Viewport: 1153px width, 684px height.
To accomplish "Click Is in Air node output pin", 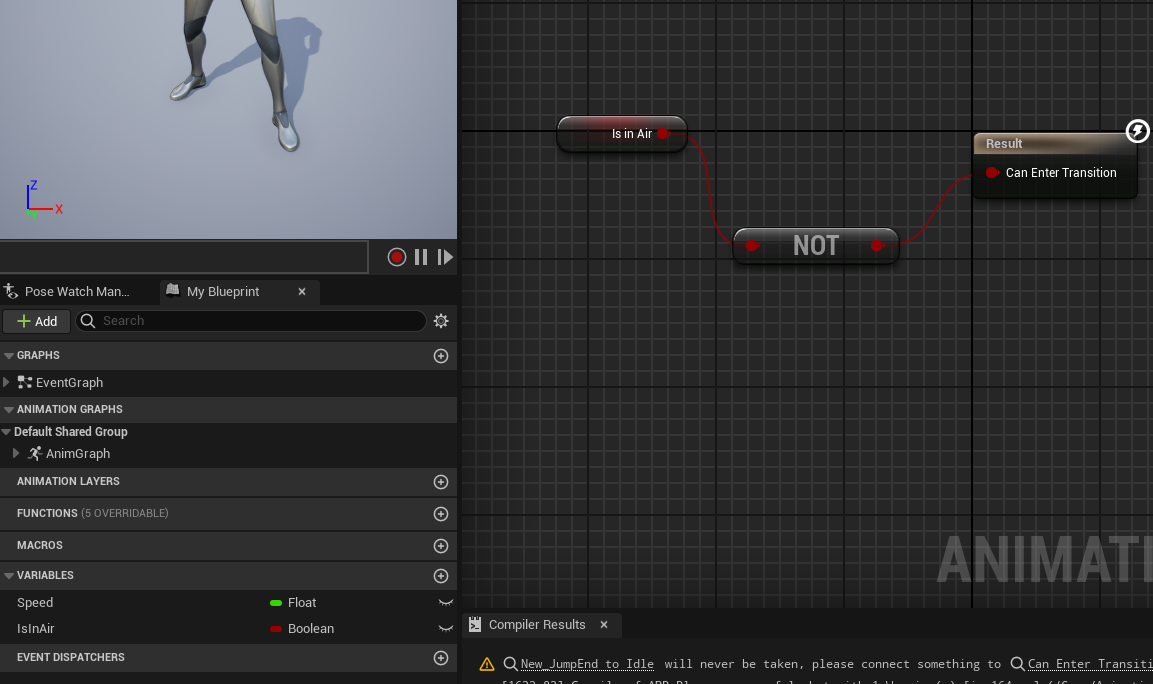I will [x=663, y=133].
